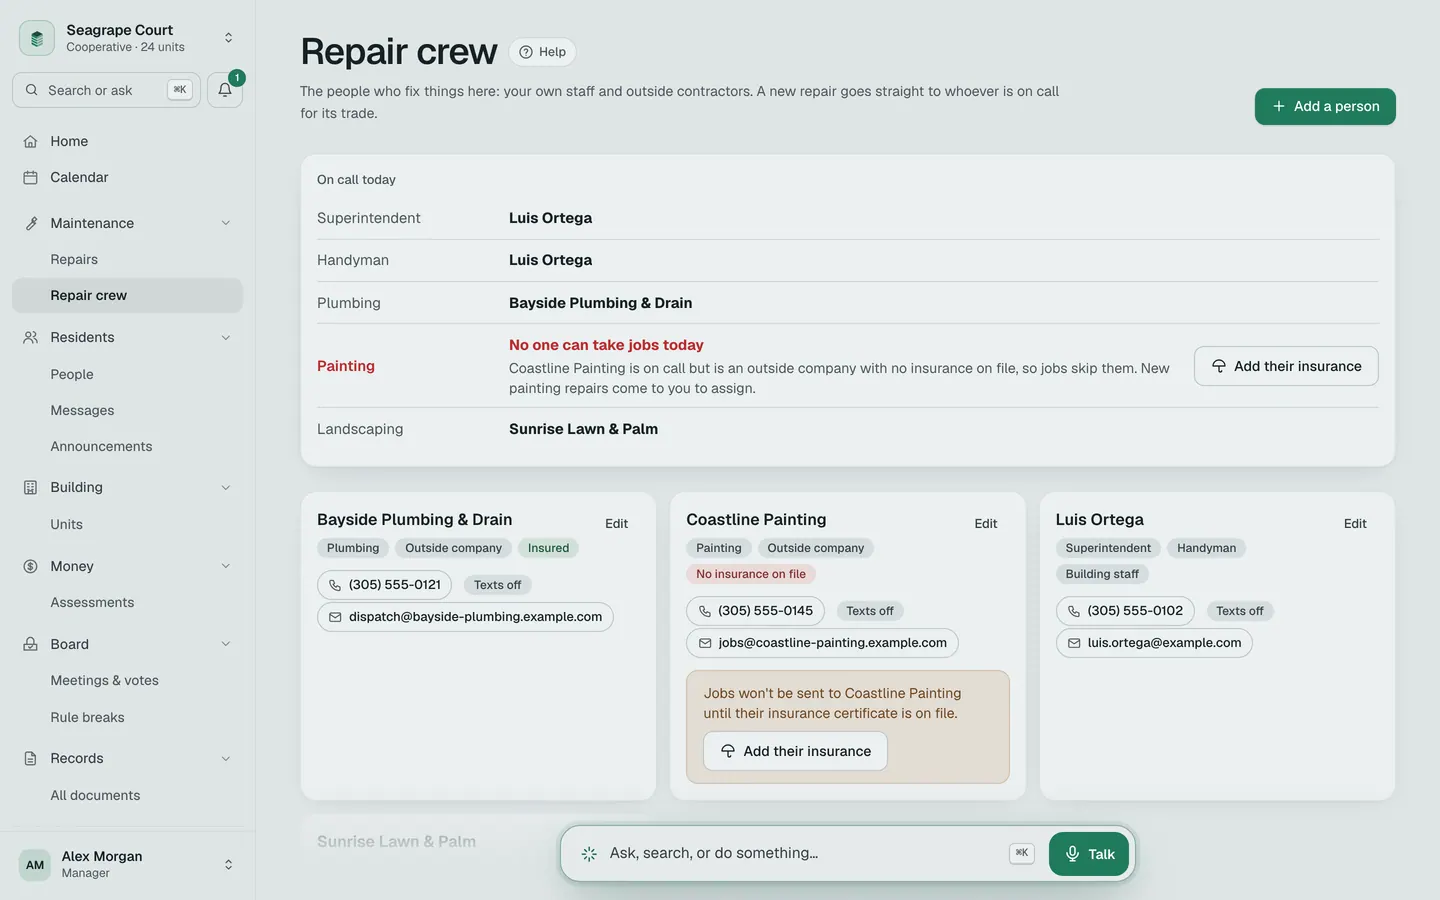1440x900 pixels.
Task: Click the Talk microphone button
Action: (1089, 854)
